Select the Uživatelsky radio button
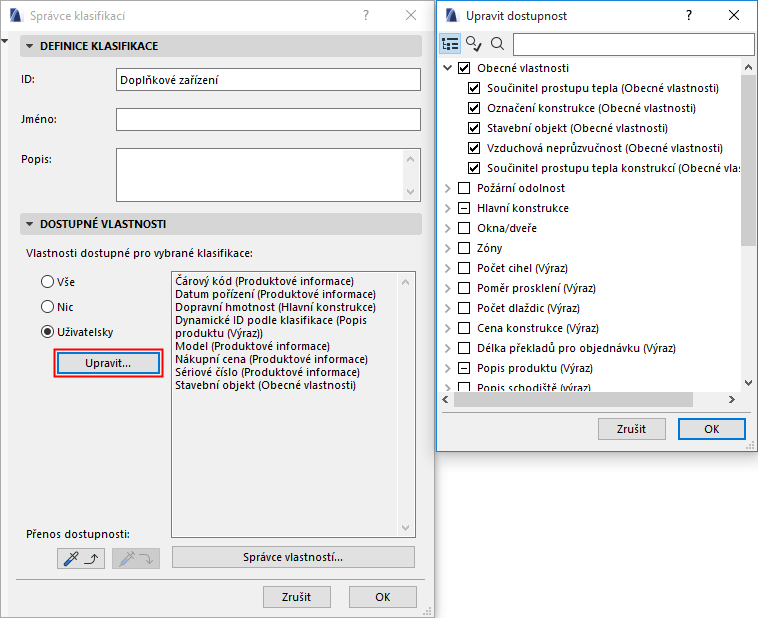 (47, 332)
